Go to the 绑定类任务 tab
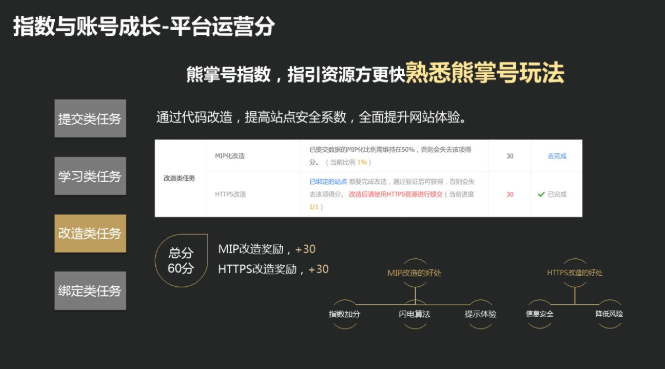 pos(90,291)
